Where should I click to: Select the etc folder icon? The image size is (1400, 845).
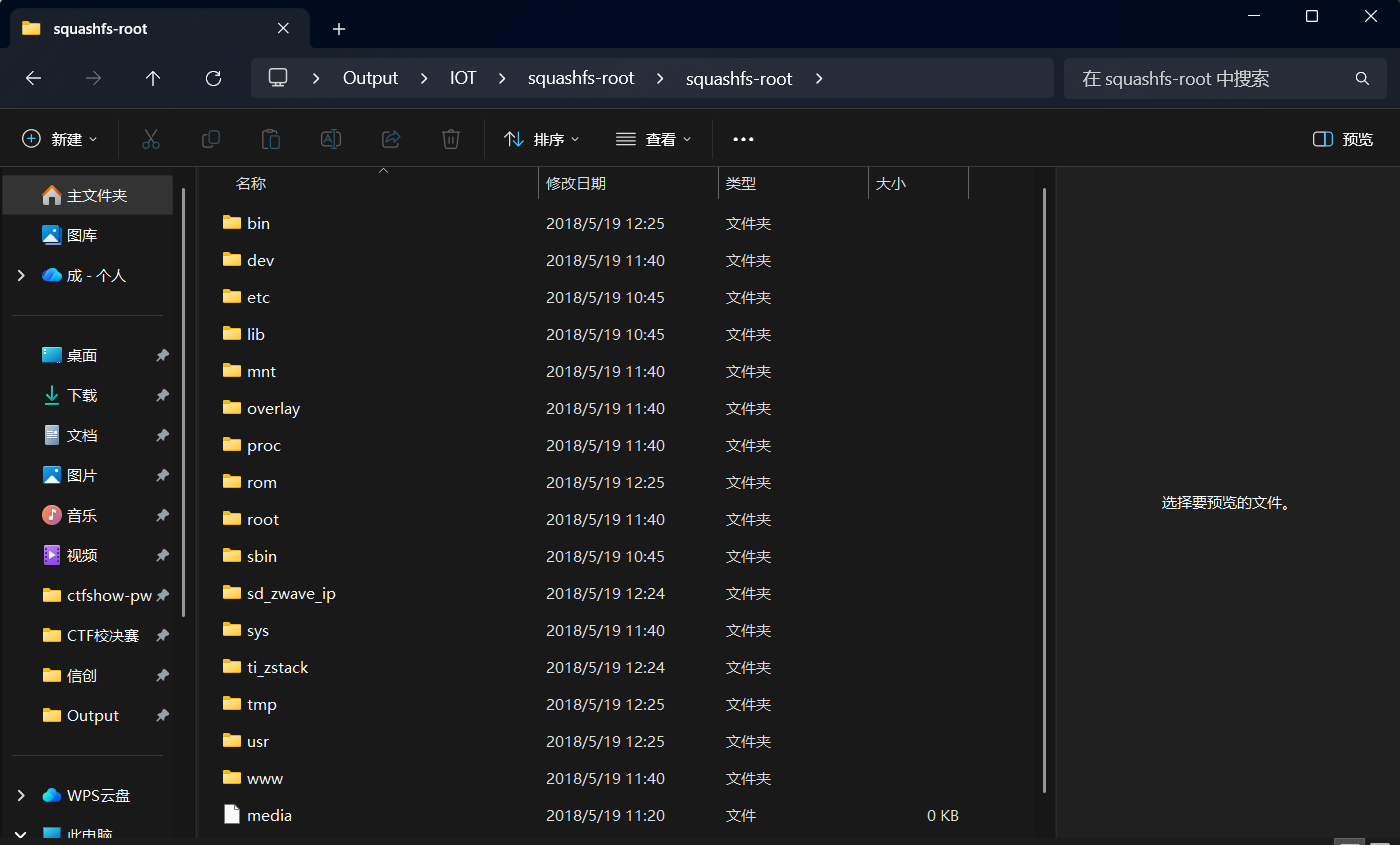pos(232,296)
